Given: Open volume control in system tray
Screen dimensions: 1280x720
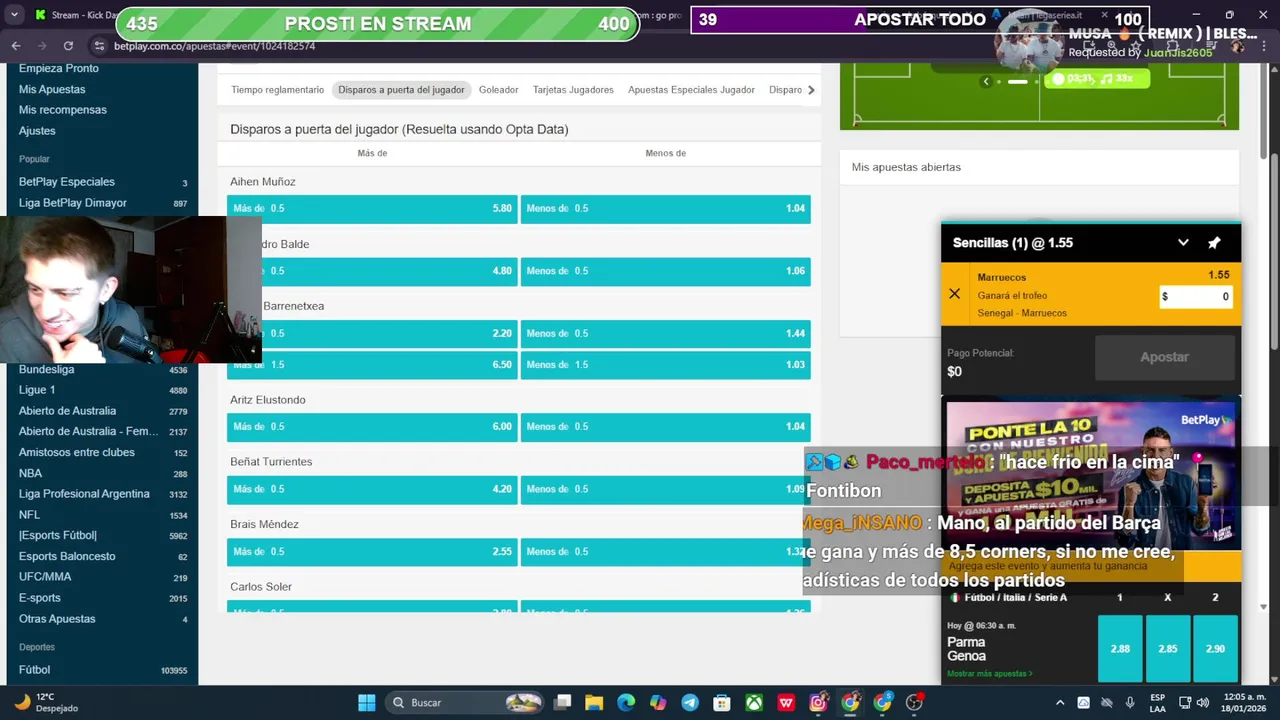Looking at the screenshot, I should (x=1205, y=703).
